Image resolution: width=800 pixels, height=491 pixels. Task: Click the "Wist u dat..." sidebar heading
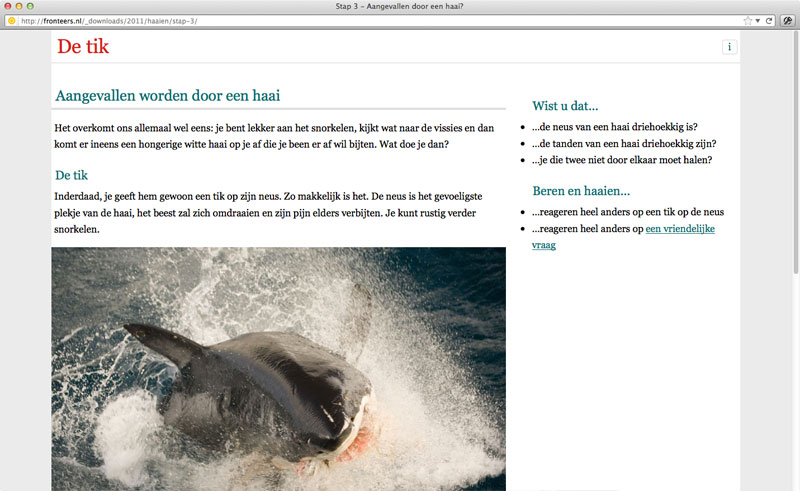[x=572, y=106]
